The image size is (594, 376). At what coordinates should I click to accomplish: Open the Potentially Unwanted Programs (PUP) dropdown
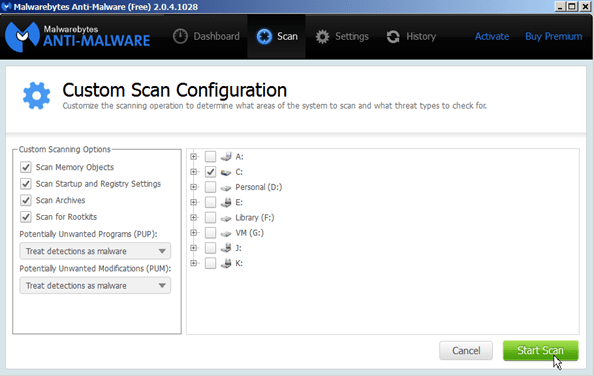click(95, 251)
